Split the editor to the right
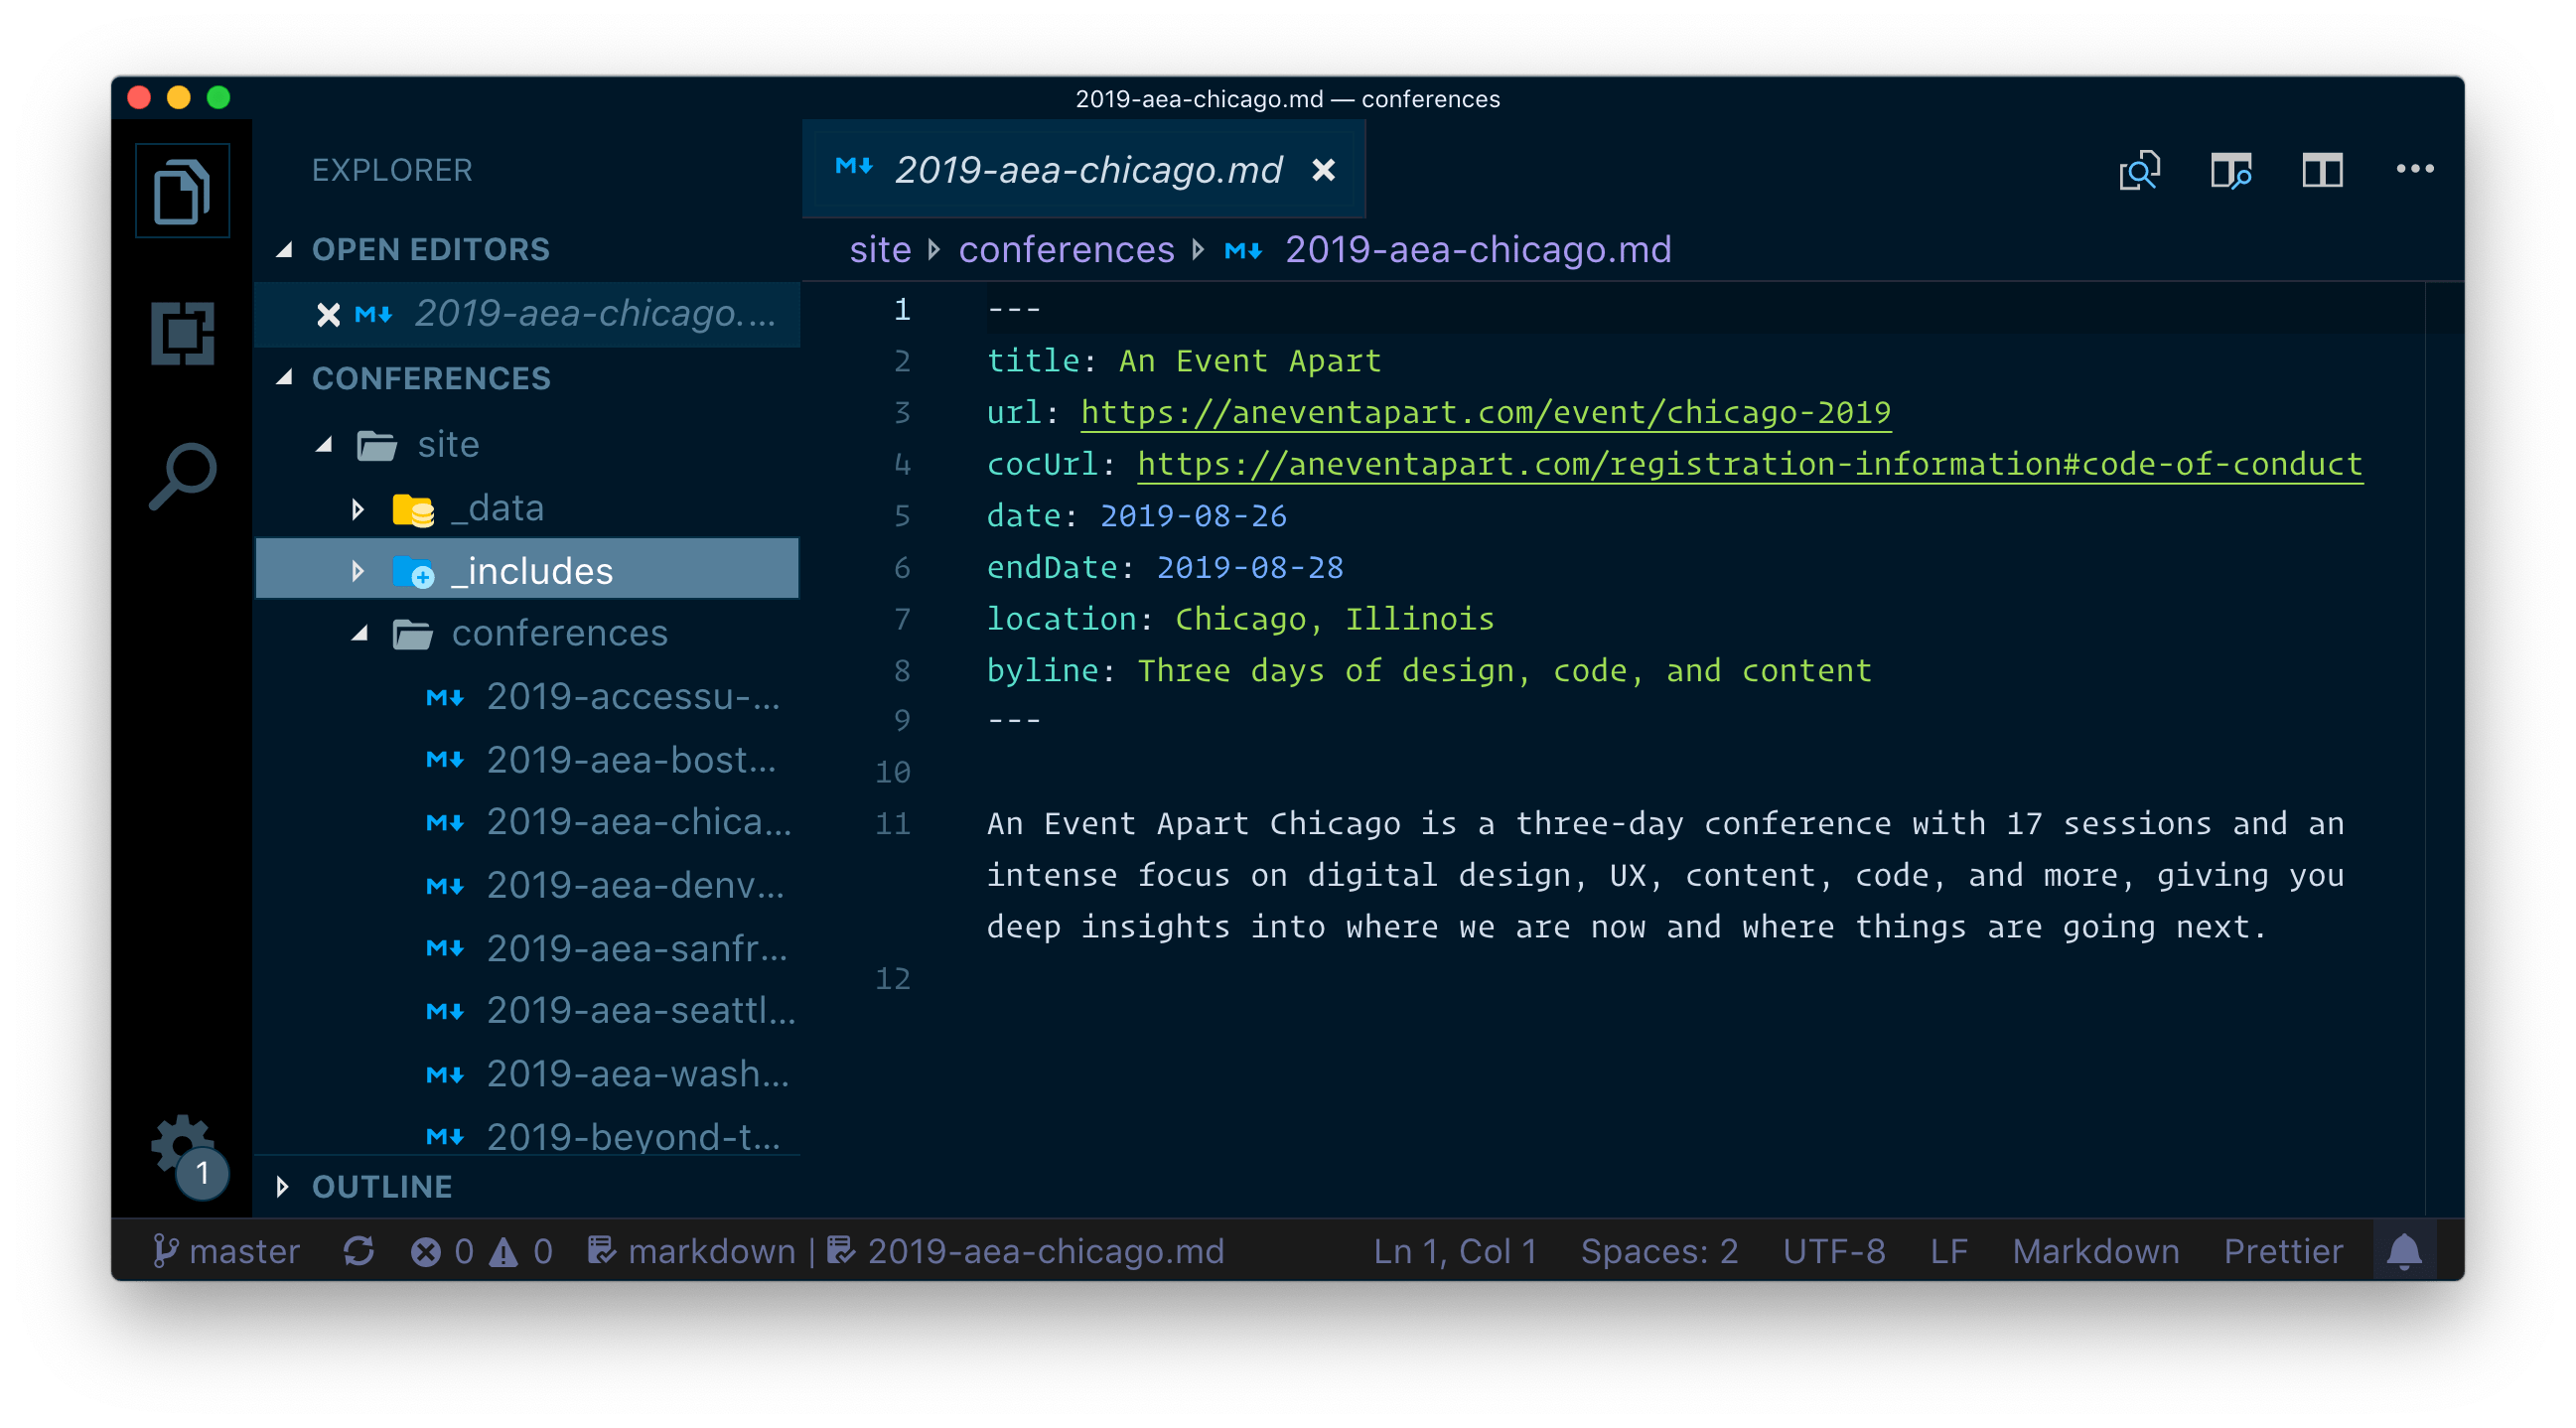 pyautogui.click(x=2322, y=171)
